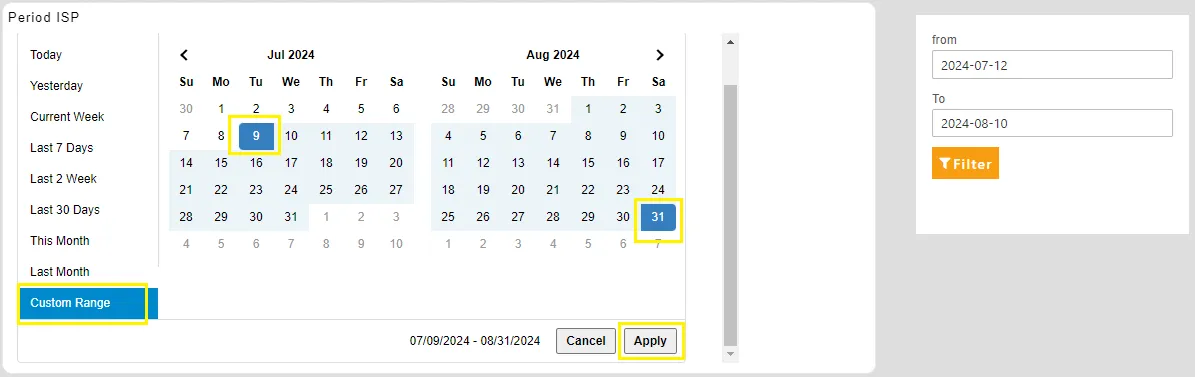Select July 9 in the calendar
Screen dimensions: 1195x377
tap(256, 136)
